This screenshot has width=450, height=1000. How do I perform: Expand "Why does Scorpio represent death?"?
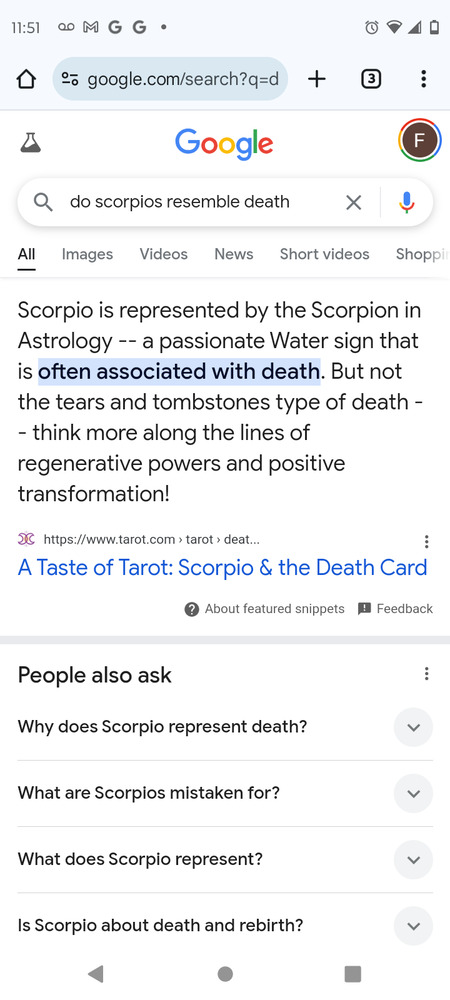pos(225,727)
